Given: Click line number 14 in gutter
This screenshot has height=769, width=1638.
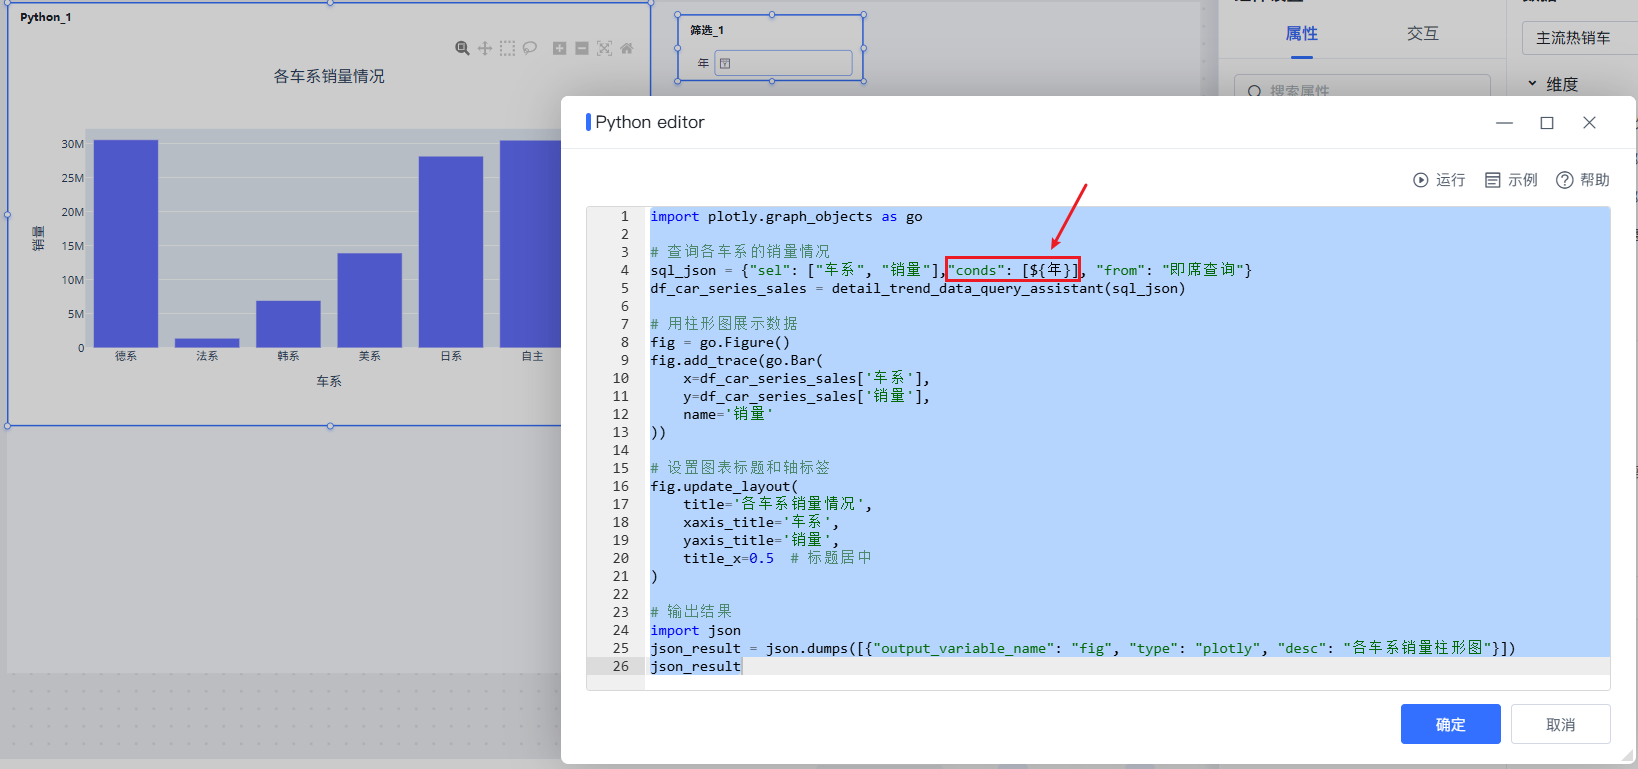Looking at the screenshot, I should coord(620,450).
